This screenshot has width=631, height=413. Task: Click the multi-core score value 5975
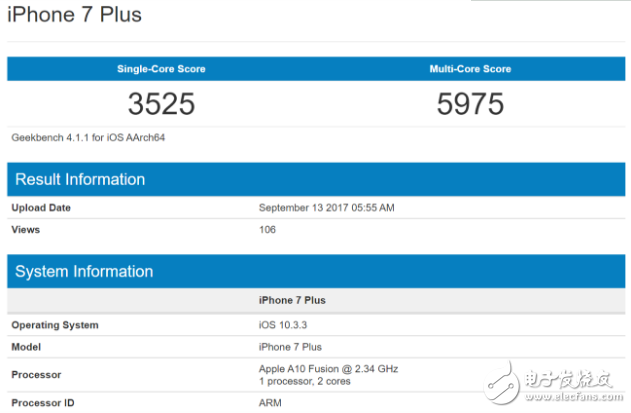point(469,104)
